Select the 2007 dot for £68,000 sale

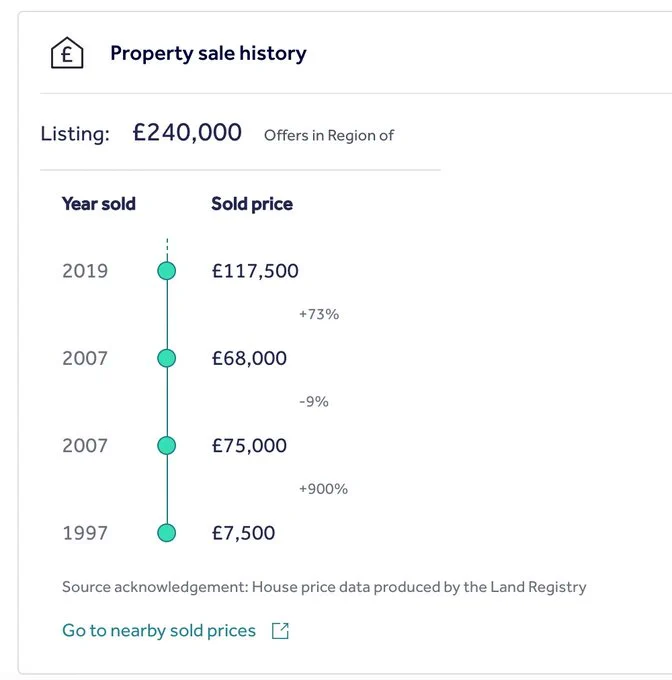166,358
